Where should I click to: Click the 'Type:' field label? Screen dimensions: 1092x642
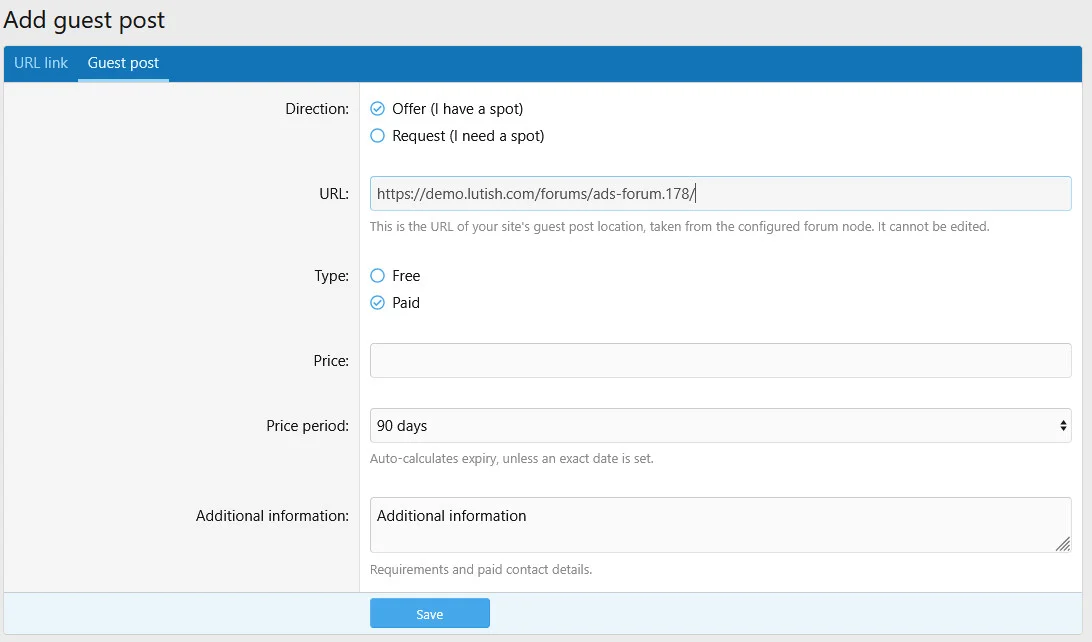pyautogui.click(x=332, y=276)
